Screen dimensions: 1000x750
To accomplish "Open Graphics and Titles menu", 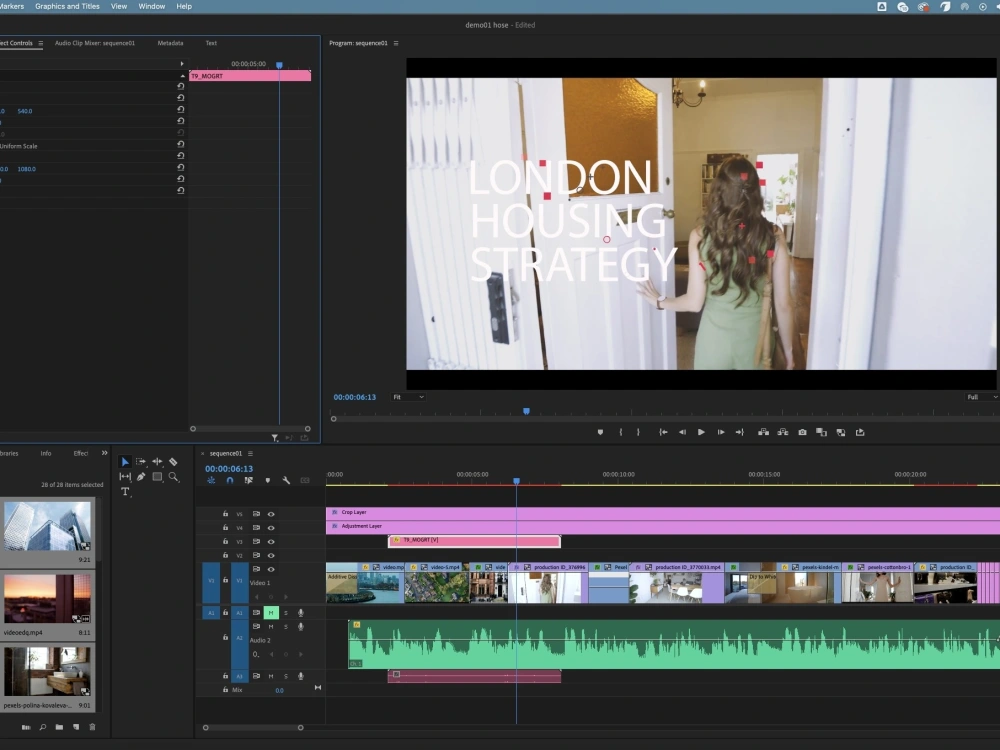I will click(x=67, y=6).
